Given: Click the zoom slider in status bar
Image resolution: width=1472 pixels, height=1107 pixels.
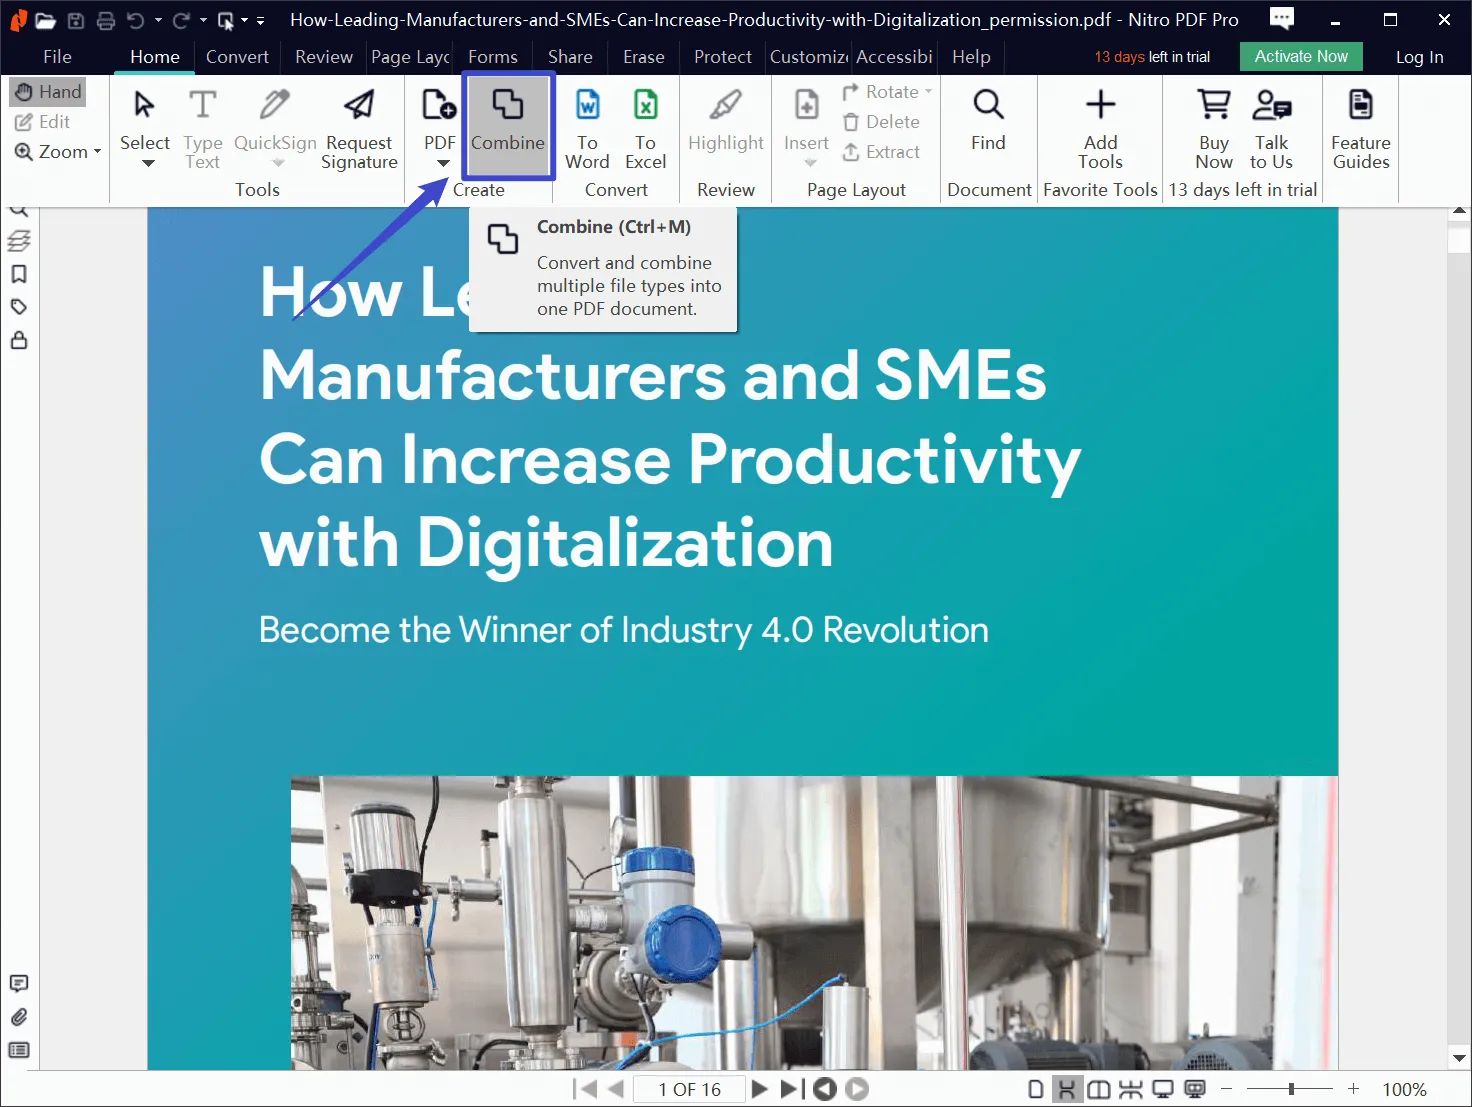Looking at the screenshot, I should (x=1291, y=1089).
